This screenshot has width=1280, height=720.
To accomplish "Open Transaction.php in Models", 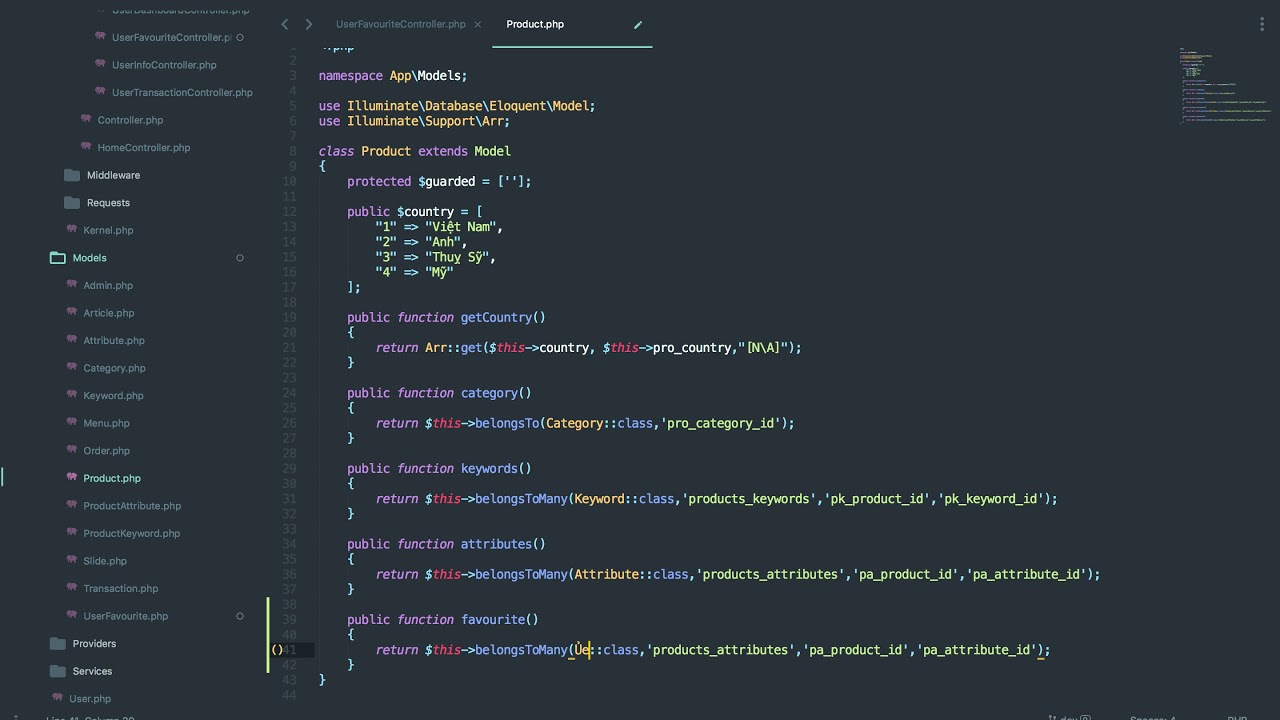I will [121, 588].
